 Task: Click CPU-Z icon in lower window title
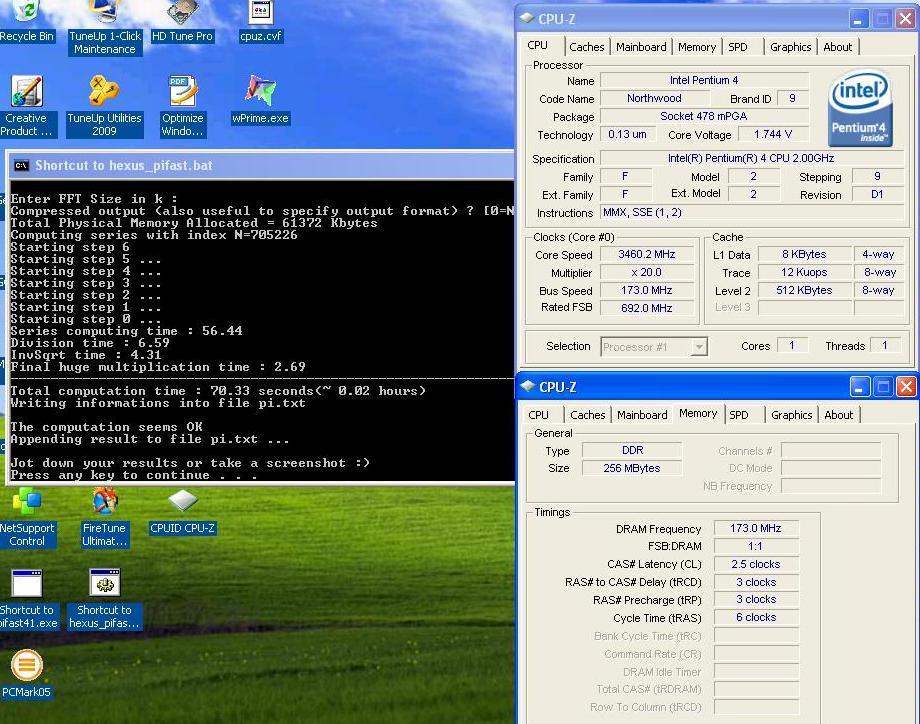point(527,386)
